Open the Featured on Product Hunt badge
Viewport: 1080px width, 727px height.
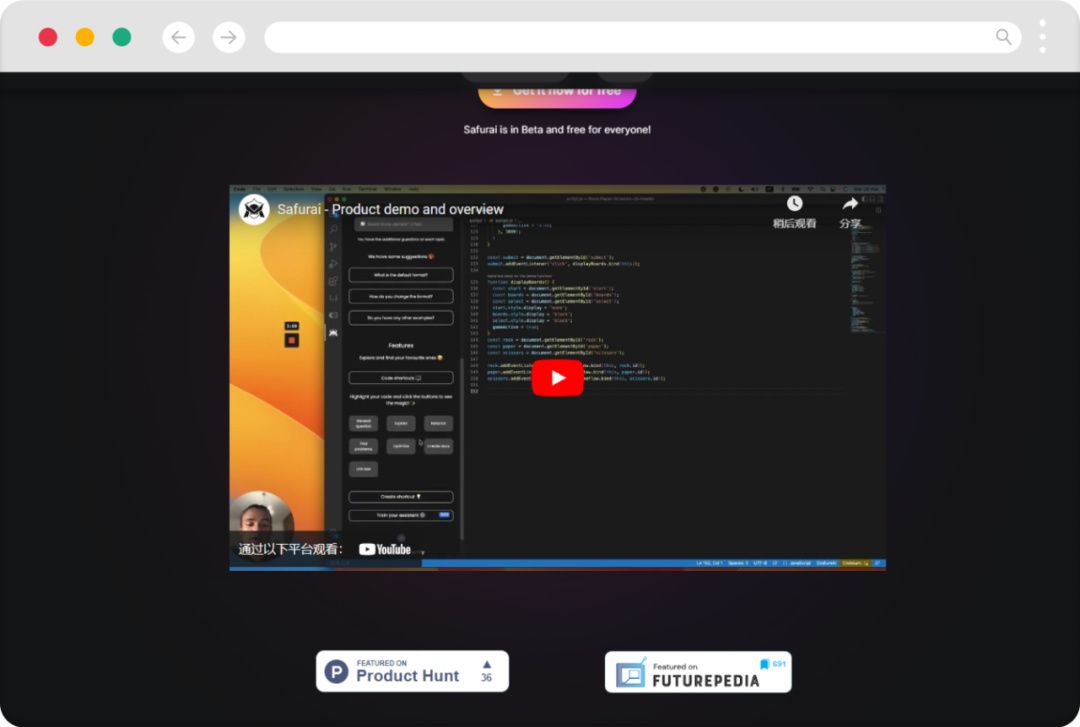pos(413,671)
